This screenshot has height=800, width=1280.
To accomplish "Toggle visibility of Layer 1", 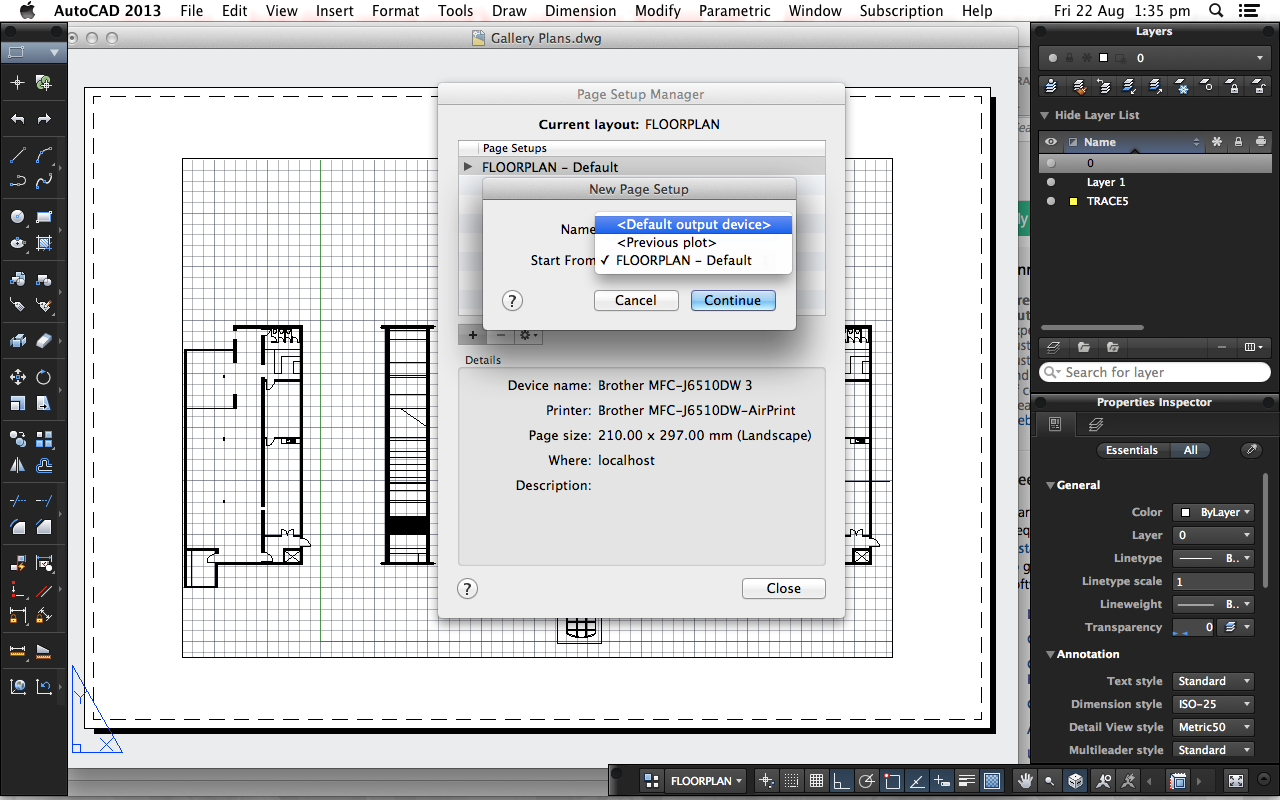I will pos(1050,182).
